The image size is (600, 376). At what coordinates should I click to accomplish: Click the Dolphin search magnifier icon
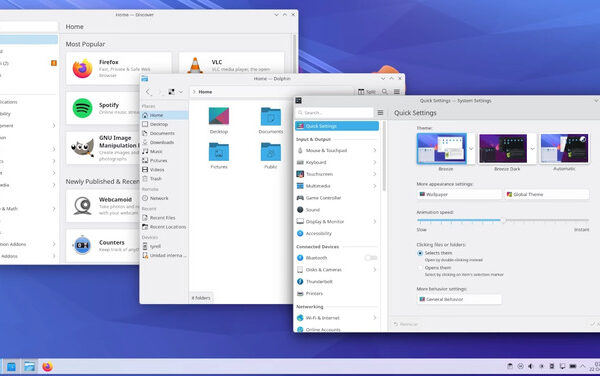click(385, 92)
